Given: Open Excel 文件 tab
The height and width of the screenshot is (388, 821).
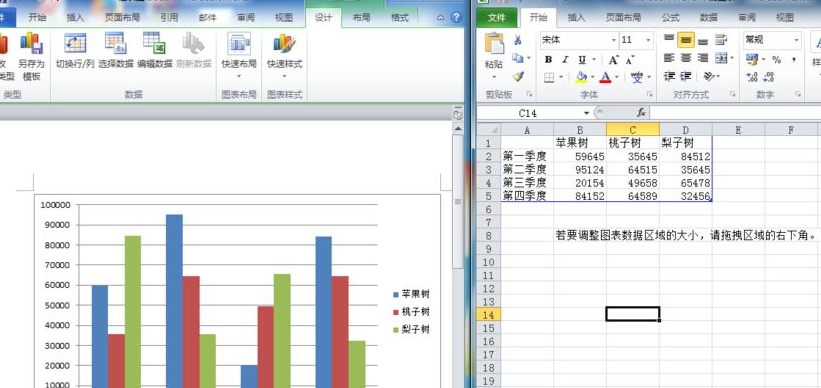Looking at the screenshot, I should [497, 18].
